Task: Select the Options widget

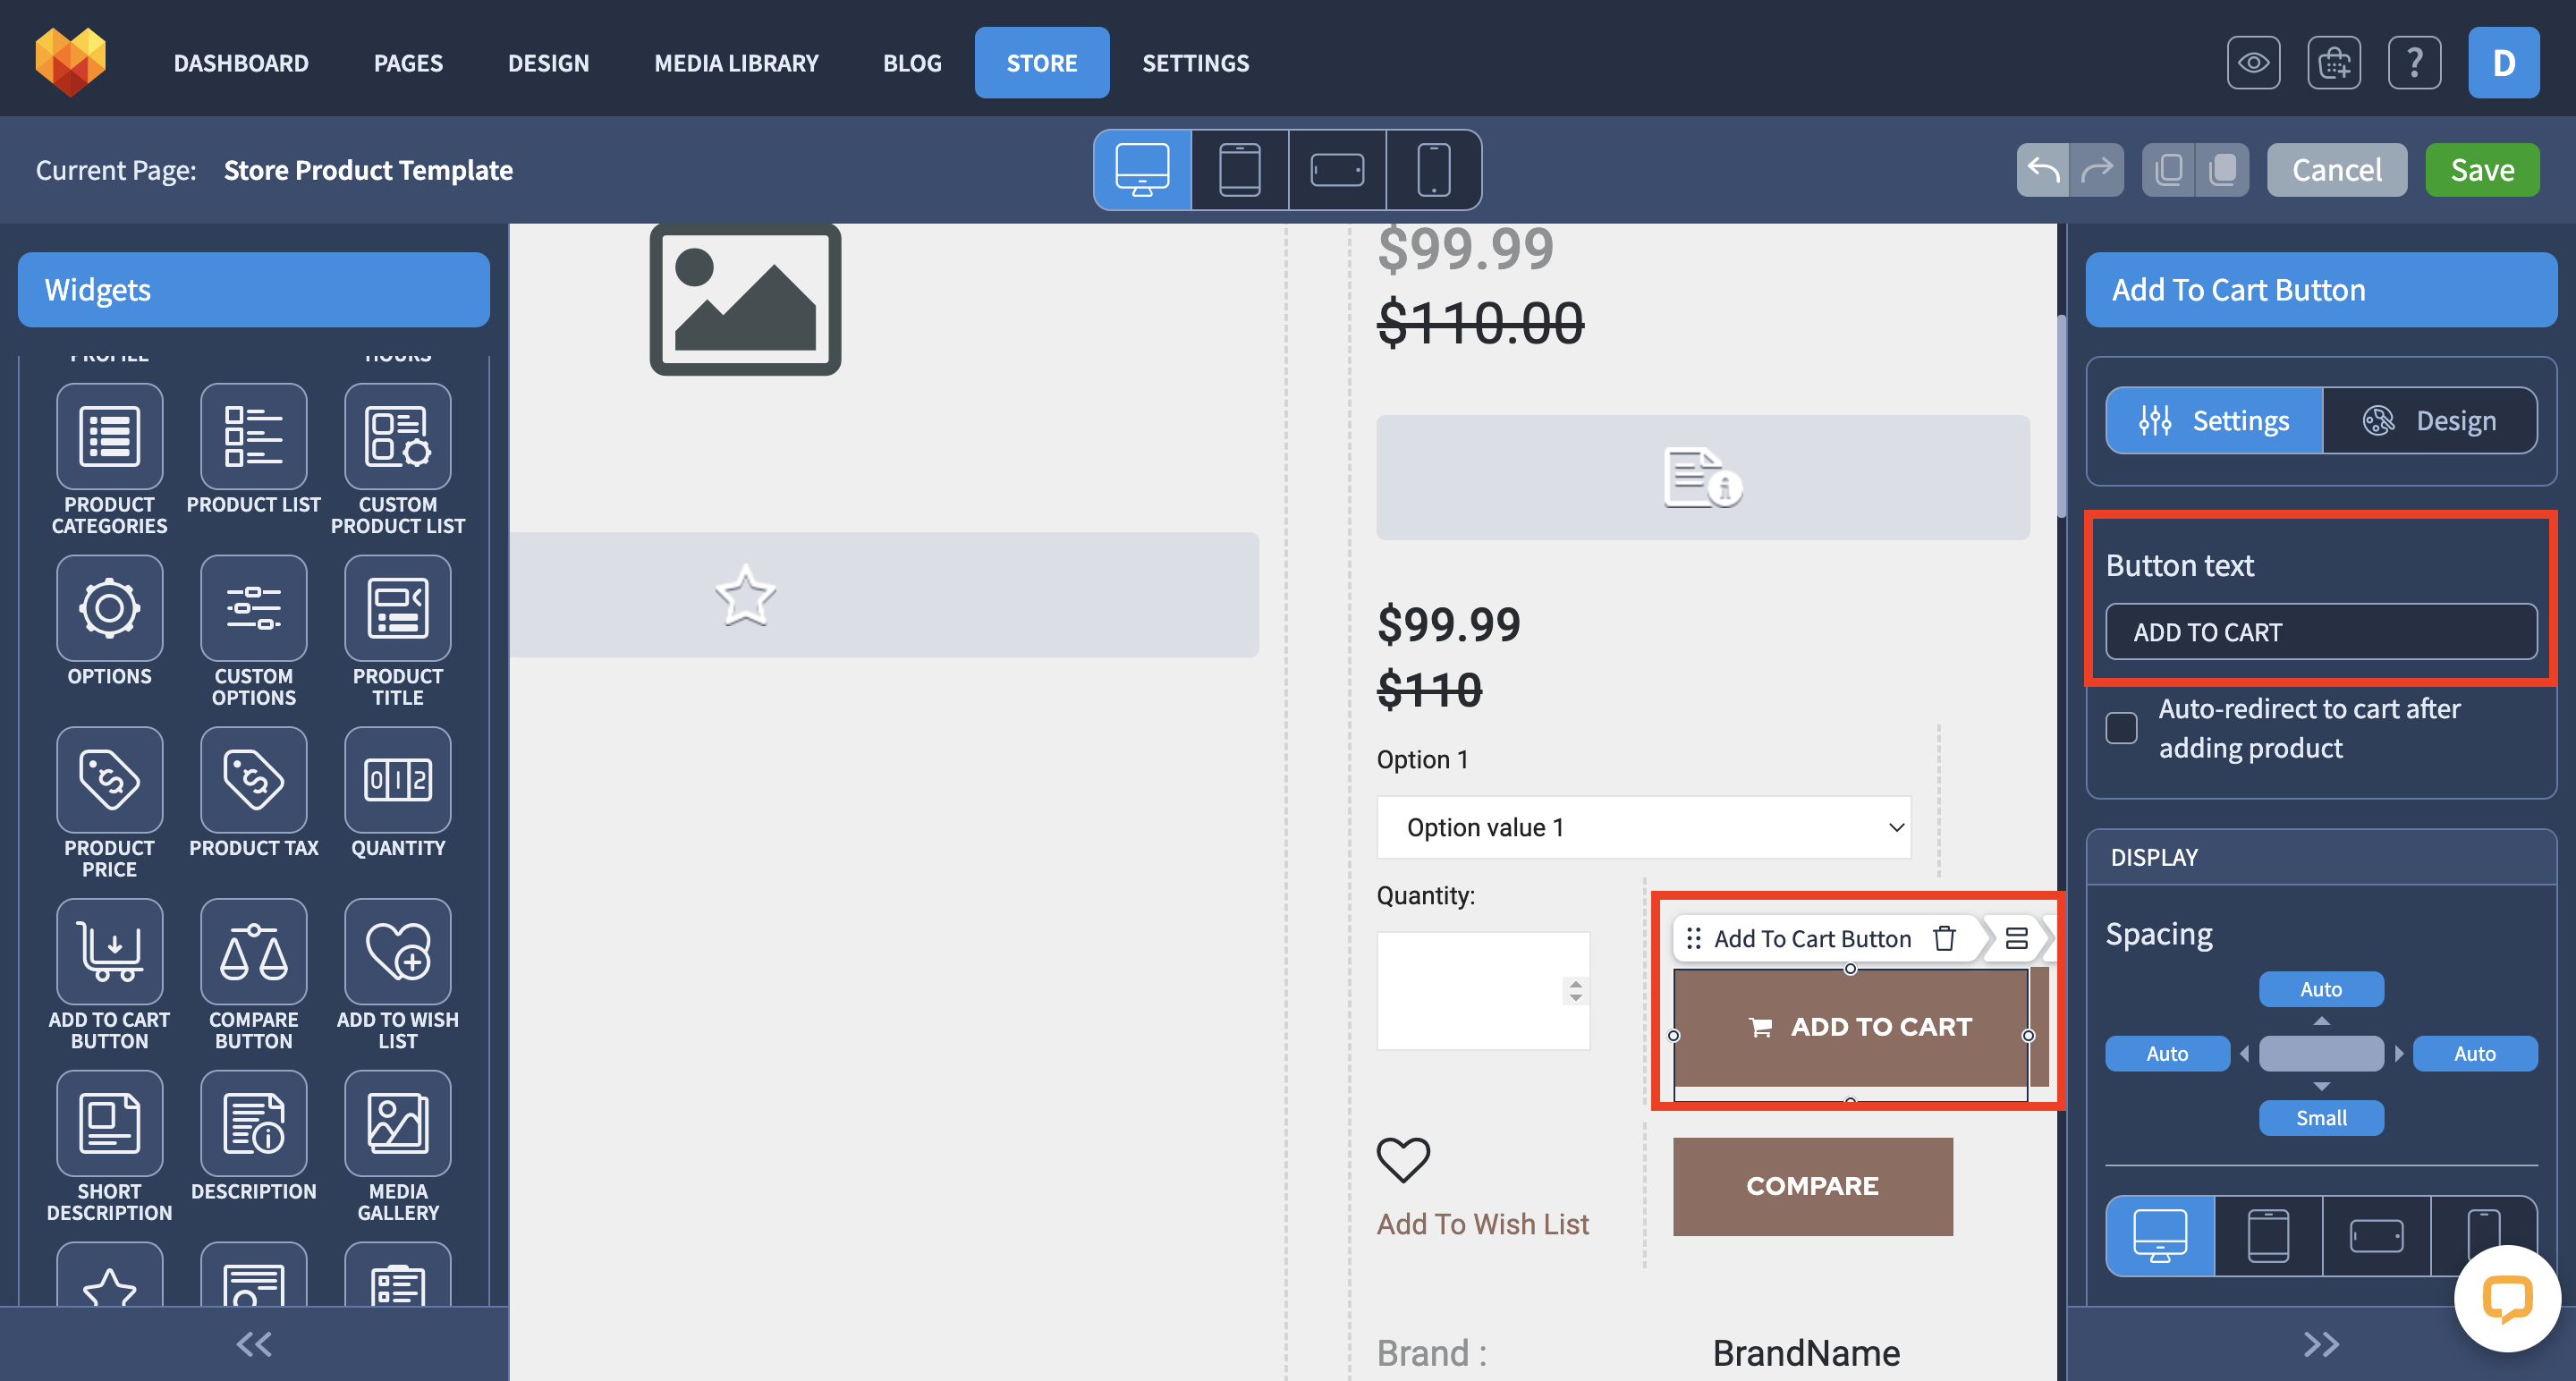Action: (109, 608)
